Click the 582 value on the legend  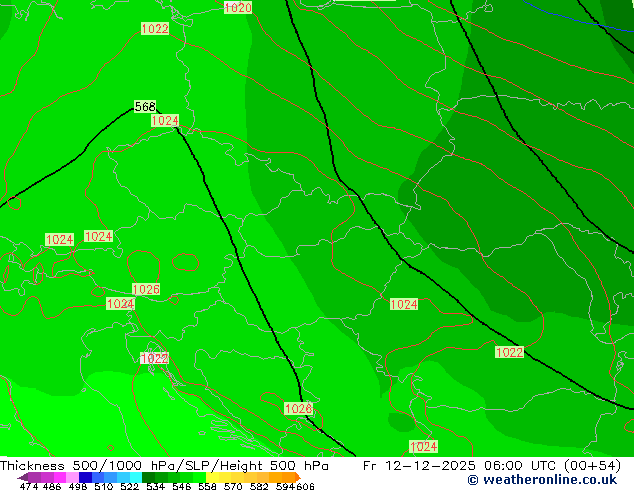(259, 486)
